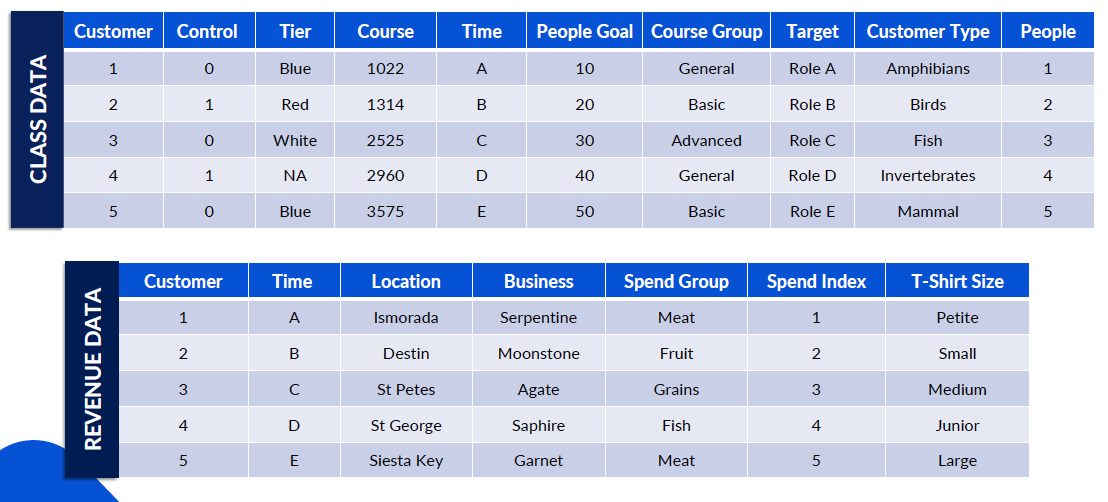This screenshot has width=1108, height=502.
Task: Select the "Amphibians" customer type cell
Action: point(927,69)
